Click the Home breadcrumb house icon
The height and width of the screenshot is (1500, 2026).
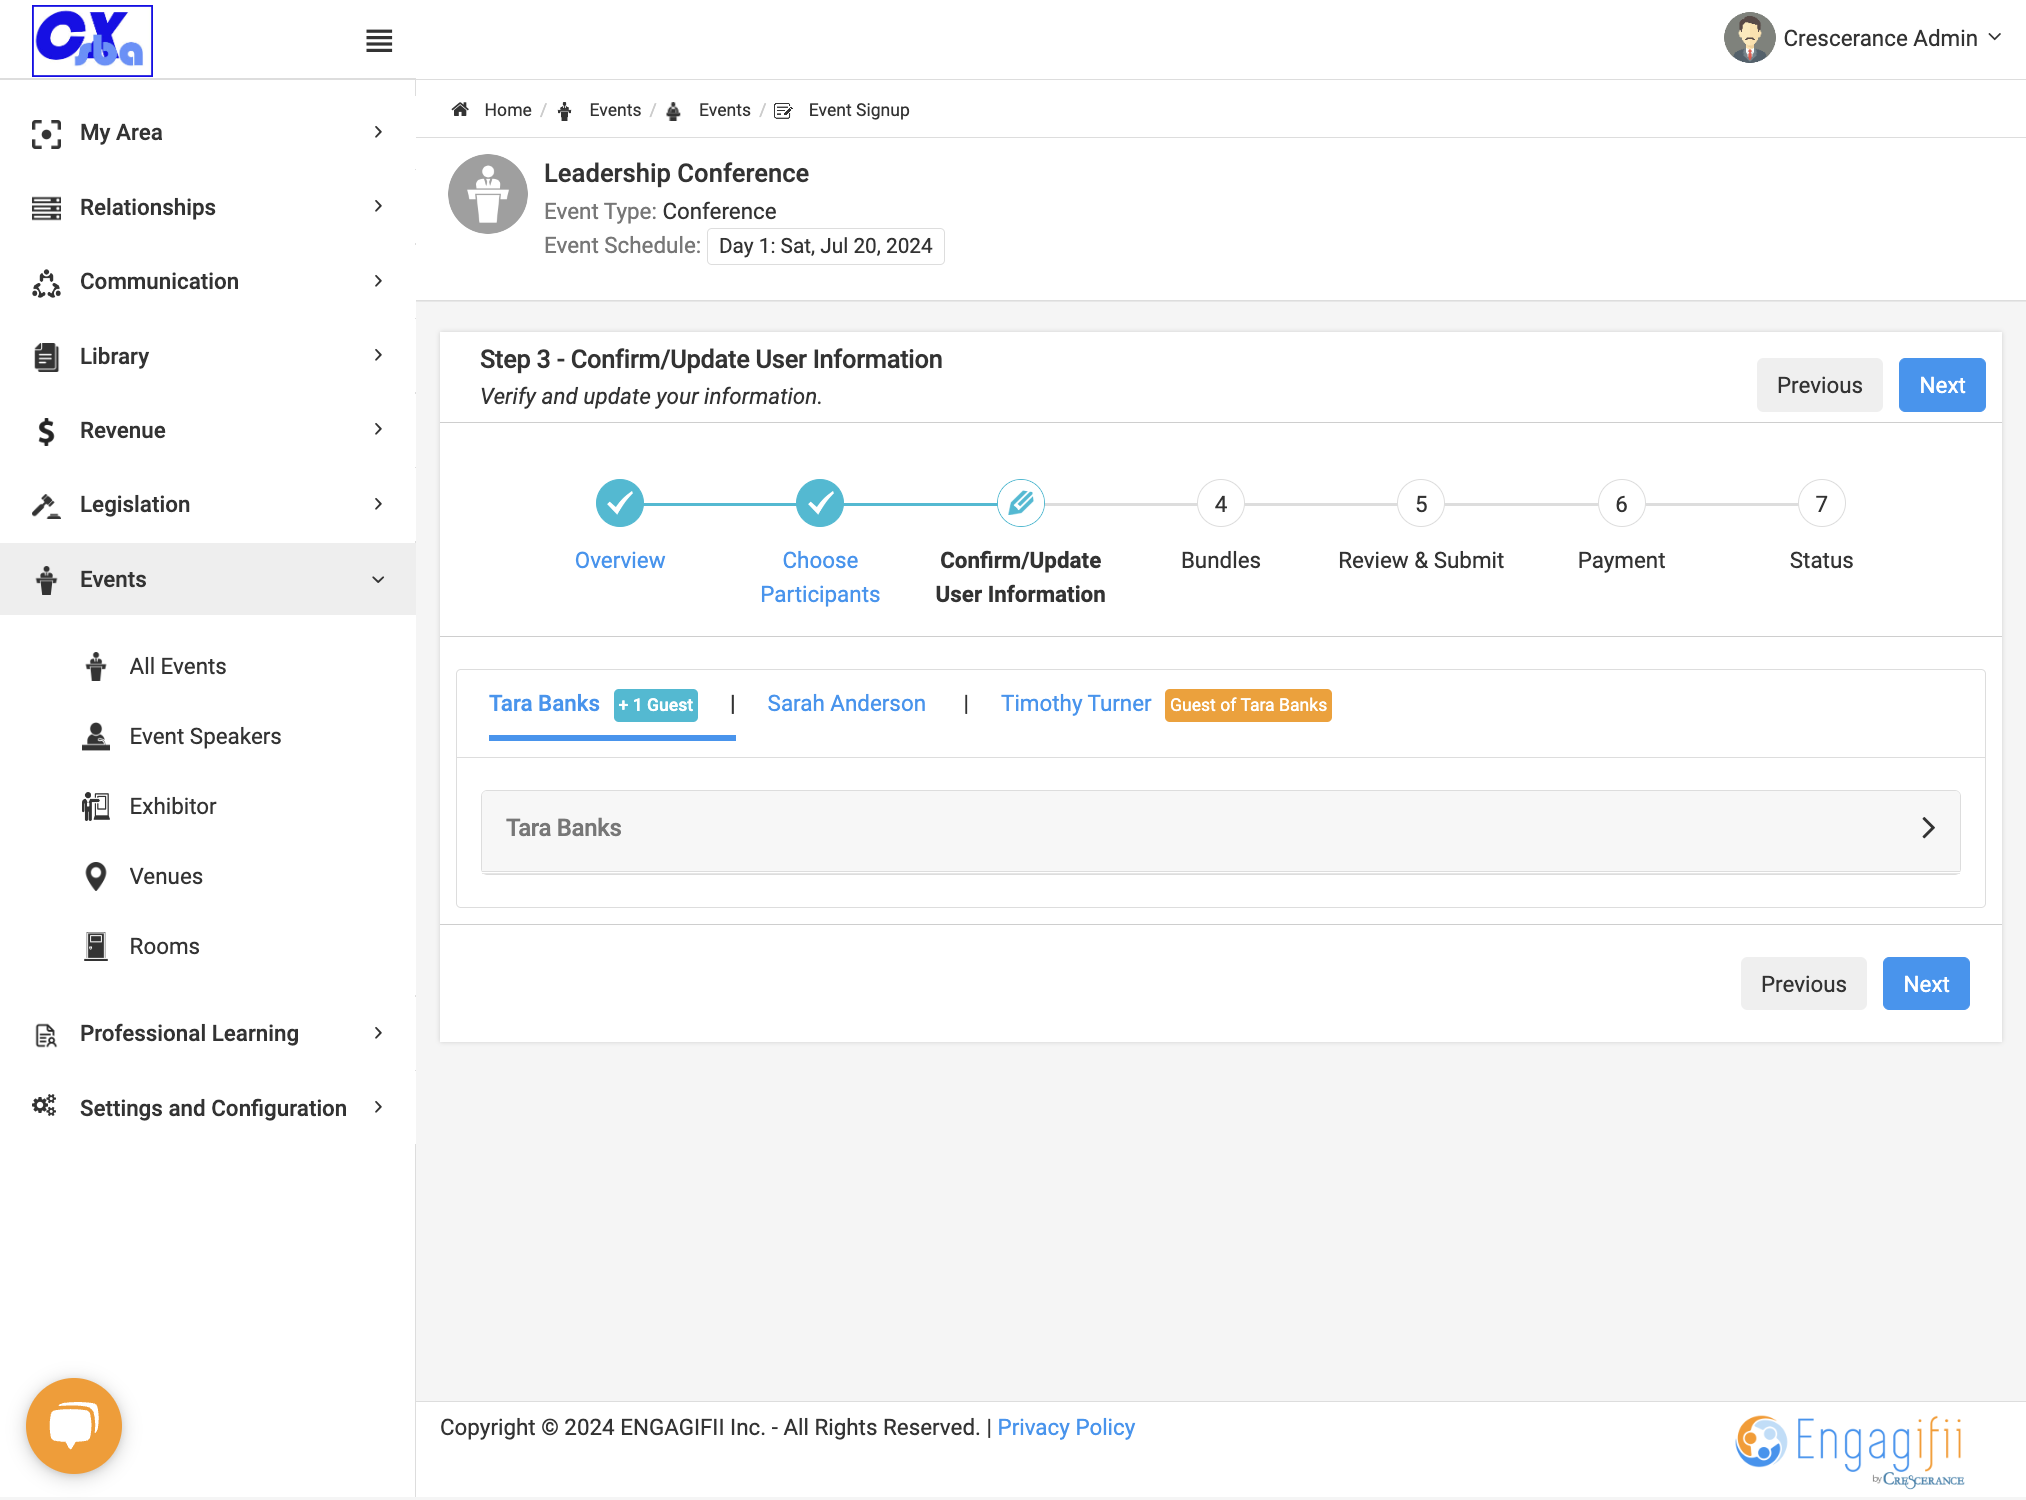tap(460, 110)
